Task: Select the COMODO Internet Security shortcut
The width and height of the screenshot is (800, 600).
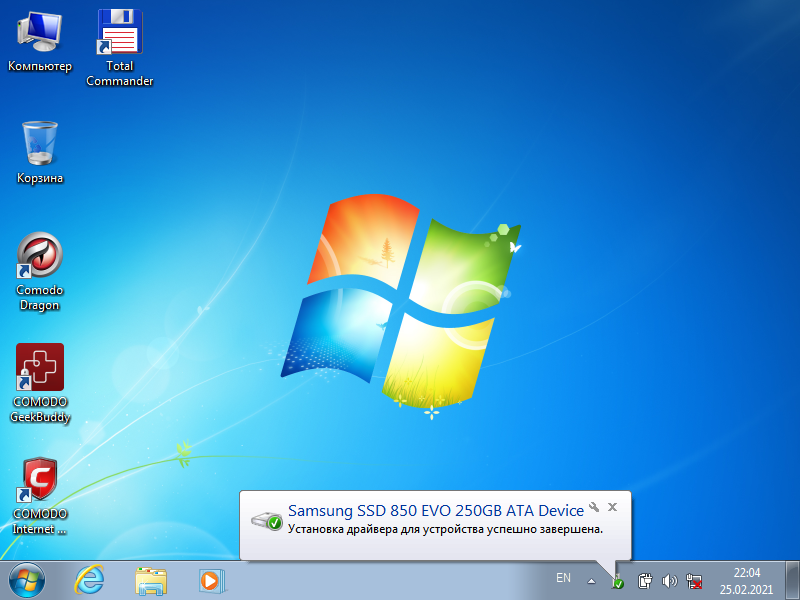Action: 40,495
